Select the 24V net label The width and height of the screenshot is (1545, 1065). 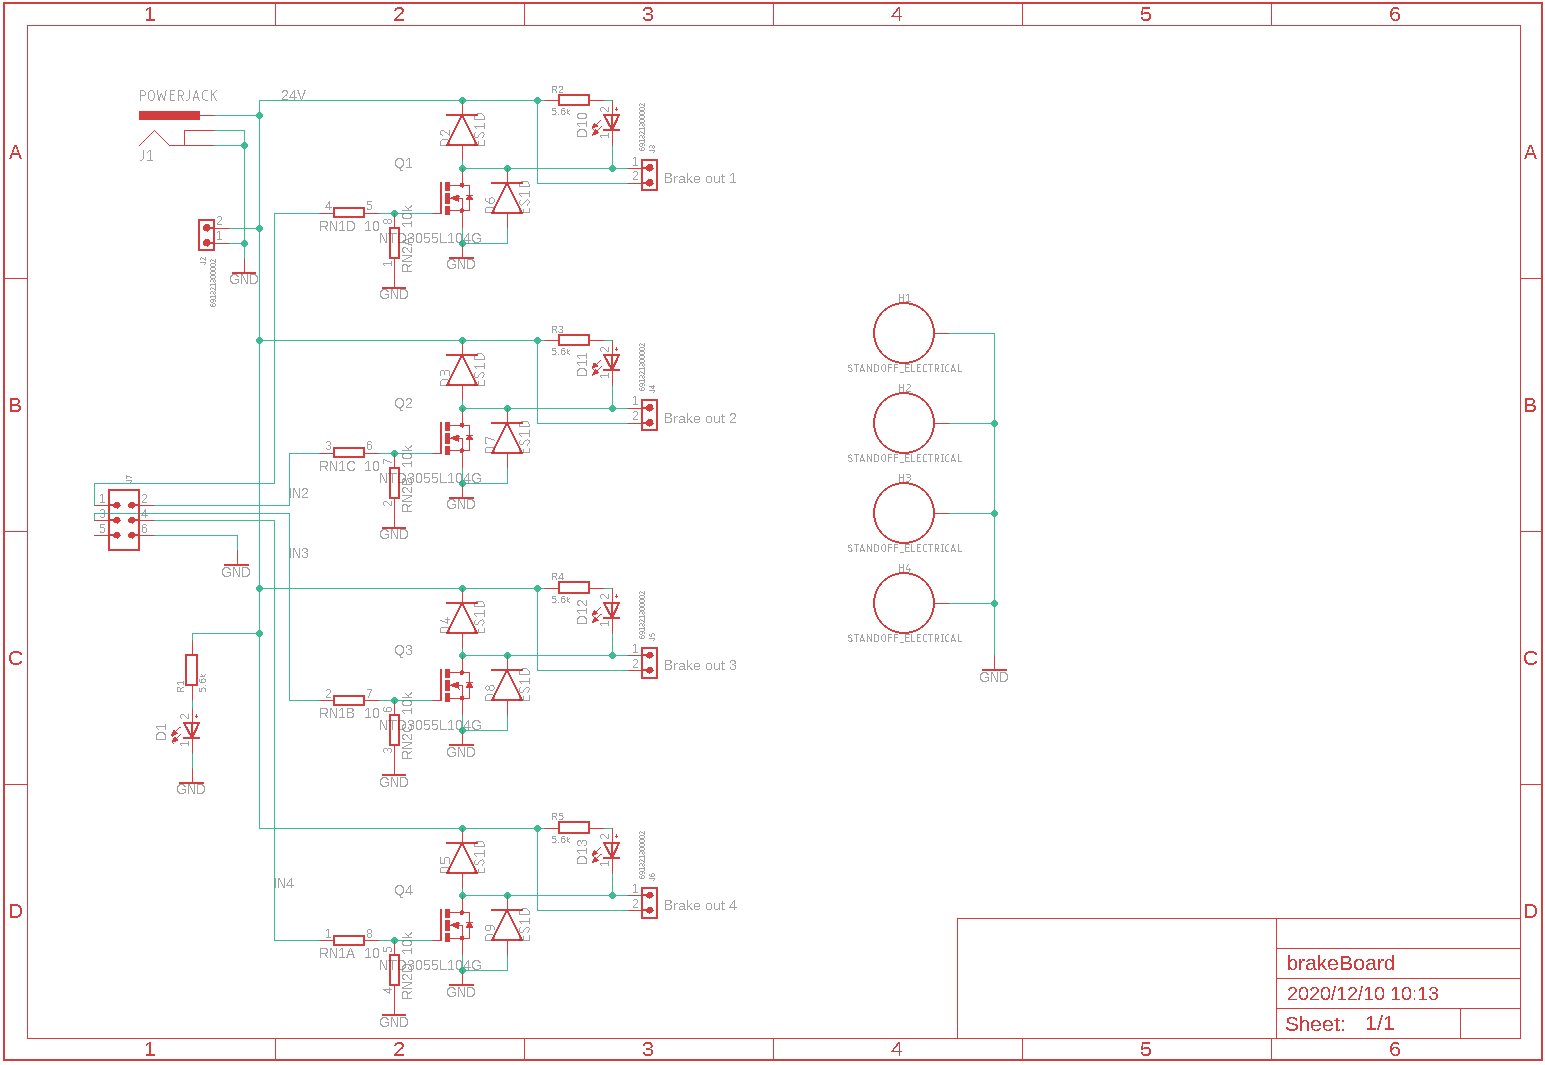(293, 95)
